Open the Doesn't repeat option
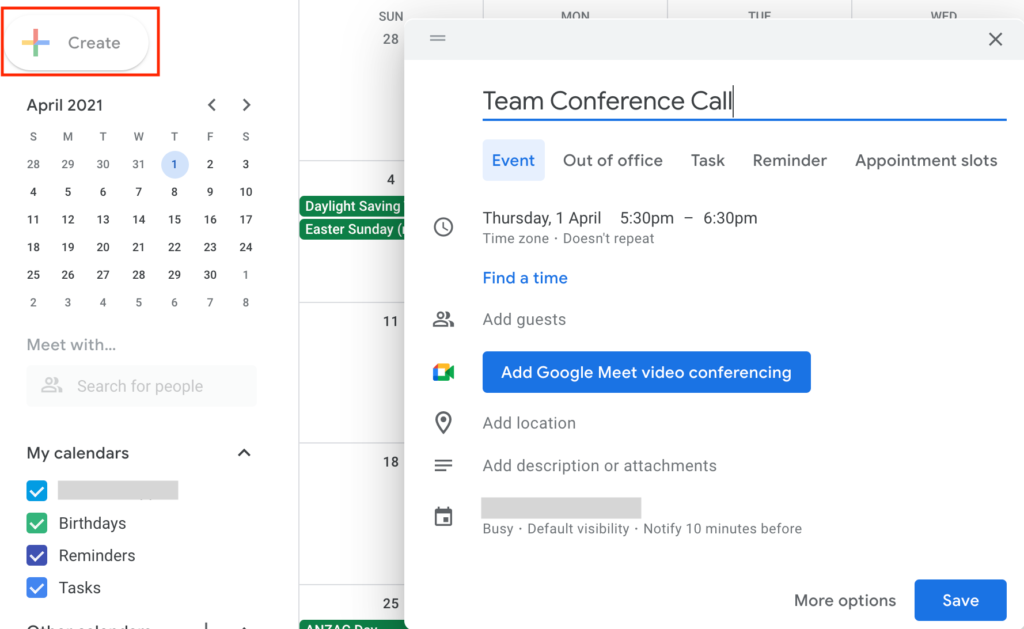Screen dimensions: 1024x629 point(608,238)
